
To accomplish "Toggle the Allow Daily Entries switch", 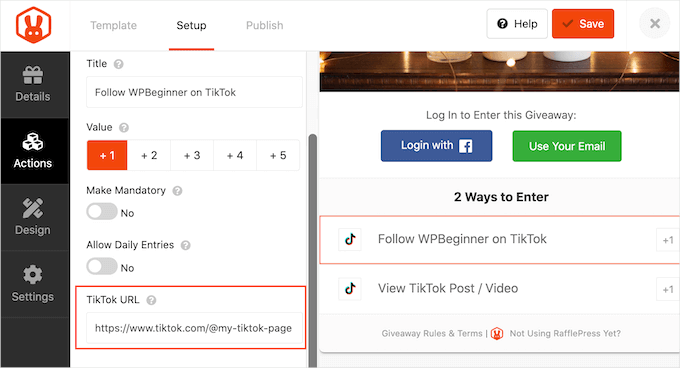I will point(102,267).
